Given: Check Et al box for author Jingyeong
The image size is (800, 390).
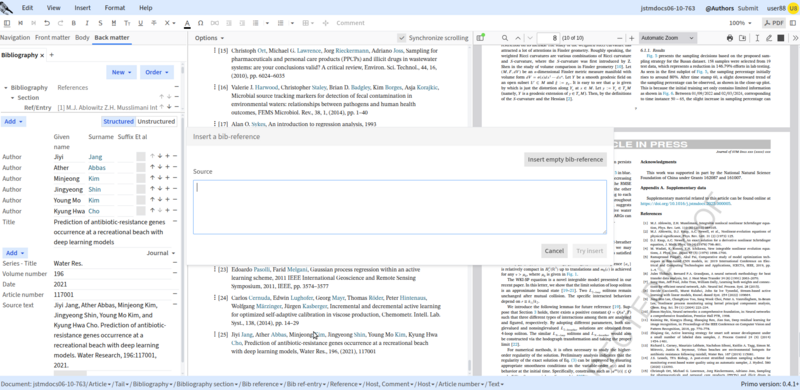Looking at the screenshot, I should [x=141, y=189].
